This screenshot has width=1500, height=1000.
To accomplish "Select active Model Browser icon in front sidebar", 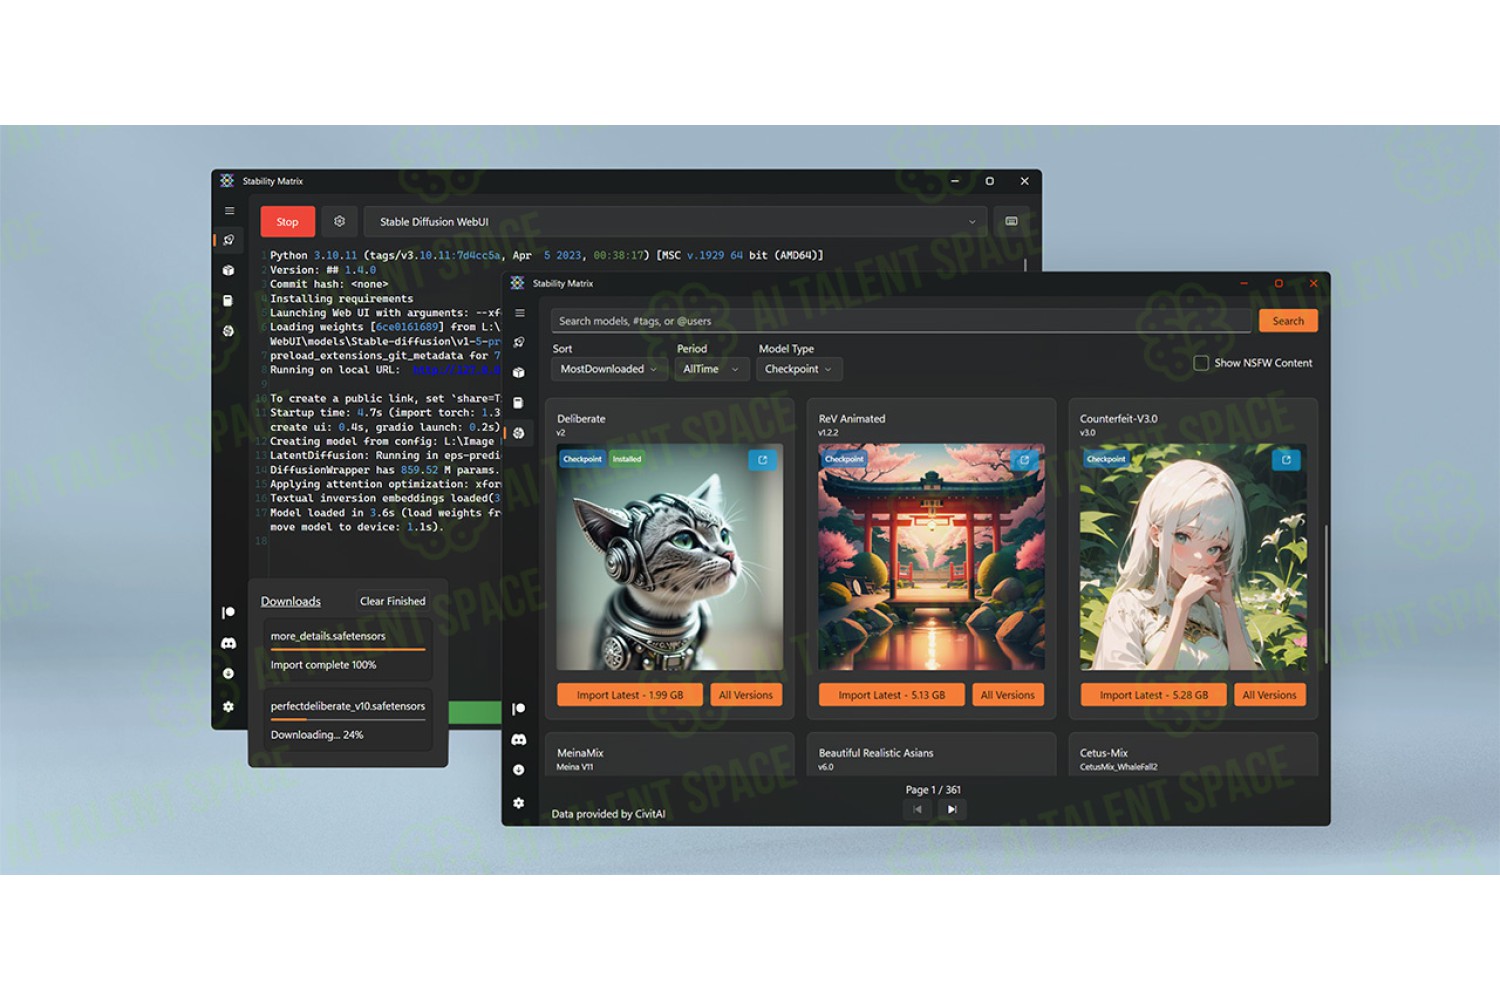I will [x=519, y=433].
